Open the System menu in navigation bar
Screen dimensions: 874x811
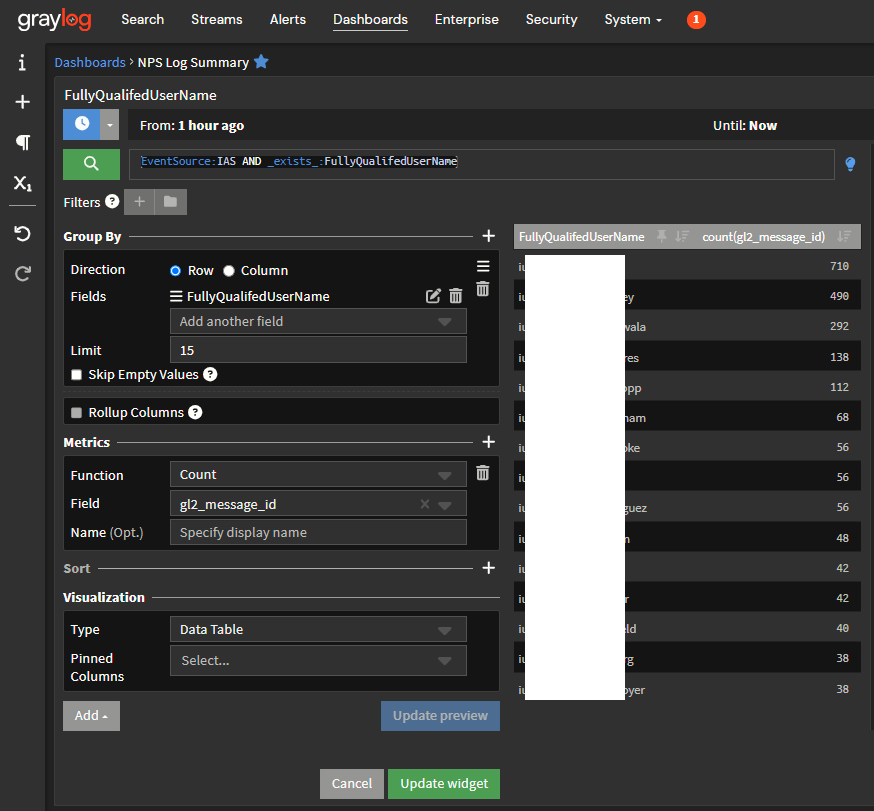coord(632,19)
